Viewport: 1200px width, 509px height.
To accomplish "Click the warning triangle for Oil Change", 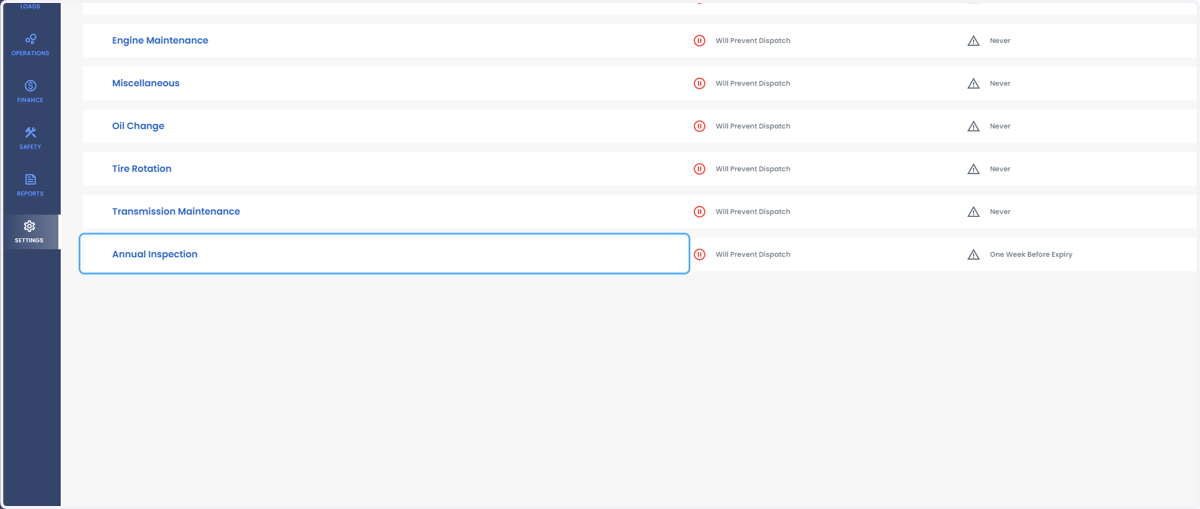I will 973,126.
